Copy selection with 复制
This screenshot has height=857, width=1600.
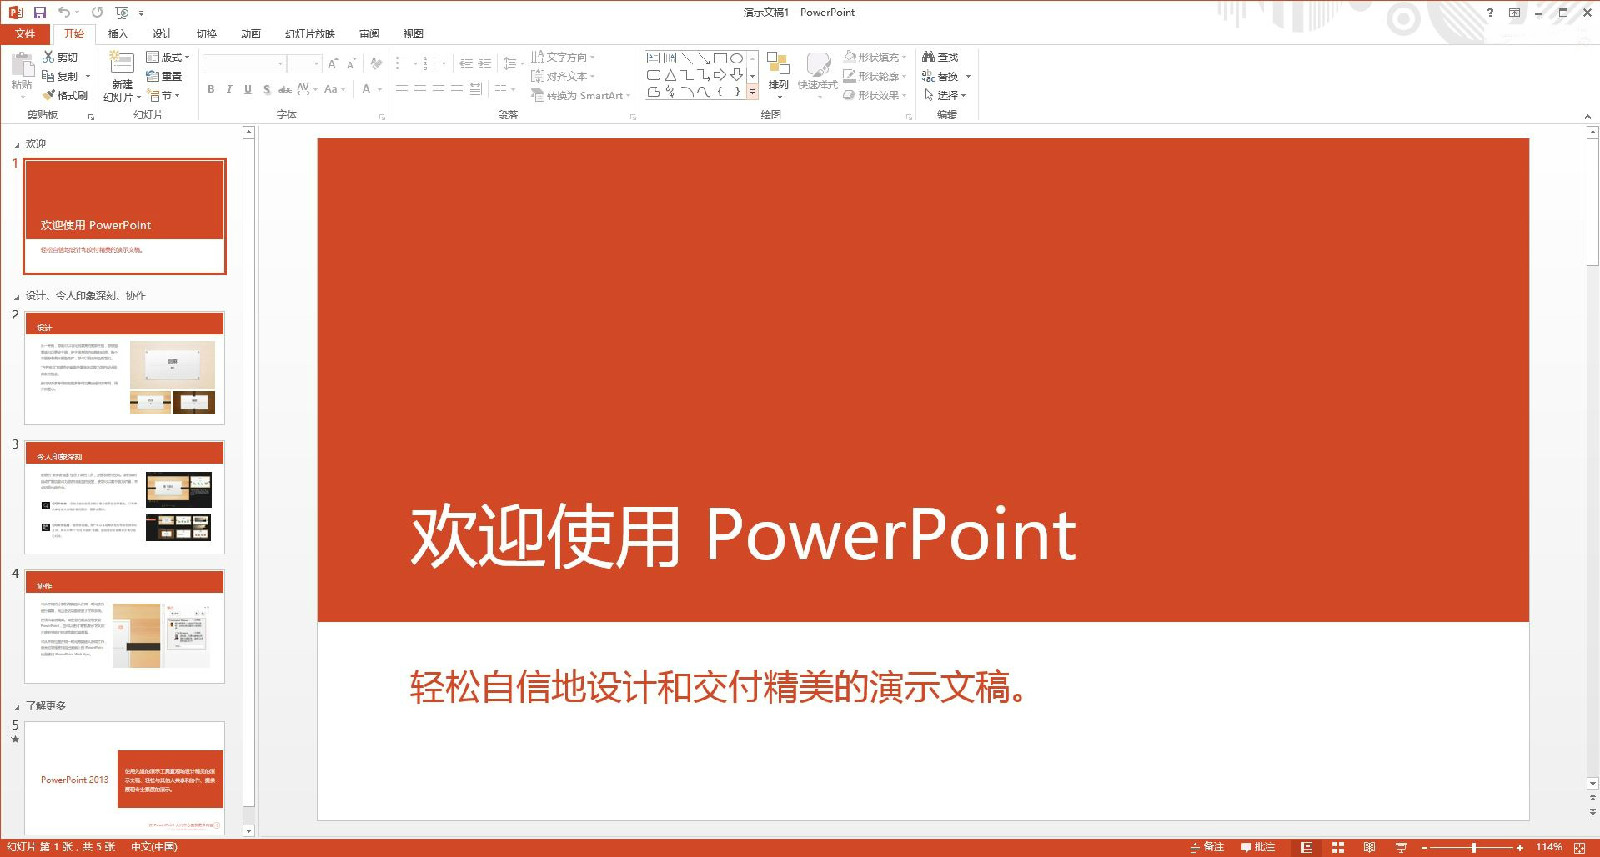click(60, 76)
